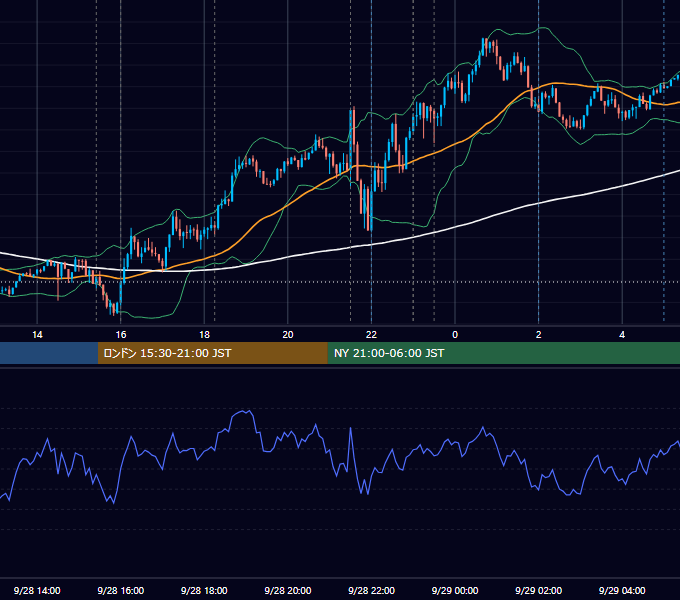Click the 9/29 04:00 timestamp label
This screenshot has width=680, height=600.
coord(622,590)
